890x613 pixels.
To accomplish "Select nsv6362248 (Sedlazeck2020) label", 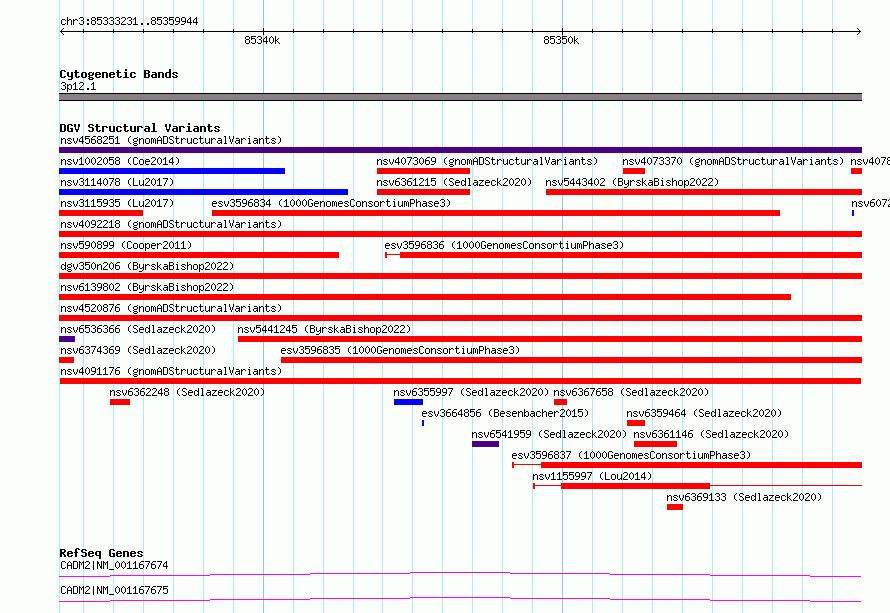I will pyautogui.click(x=187, y=392).
